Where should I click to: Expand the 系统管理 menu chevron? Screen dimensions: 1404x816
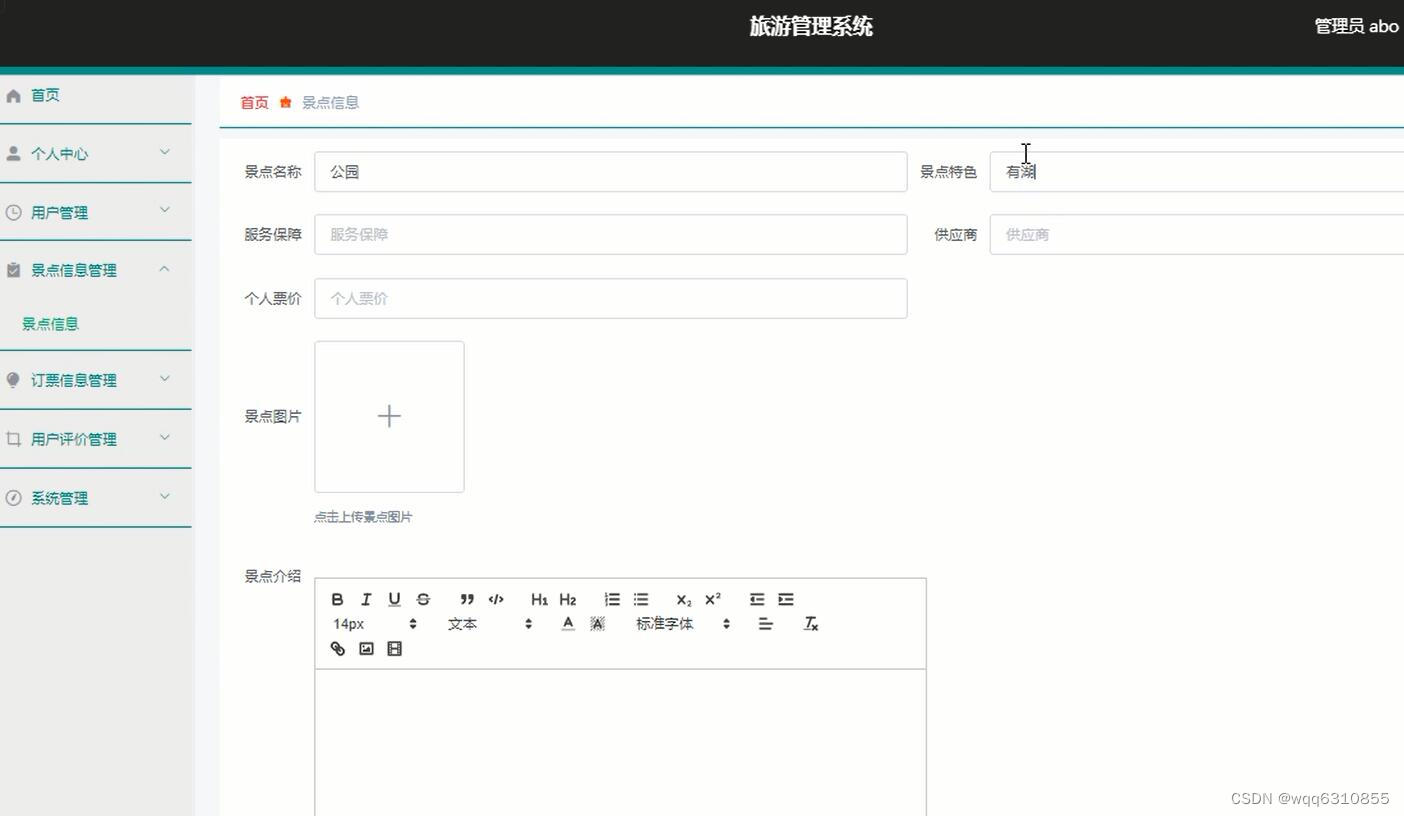[x=165, y=496]
